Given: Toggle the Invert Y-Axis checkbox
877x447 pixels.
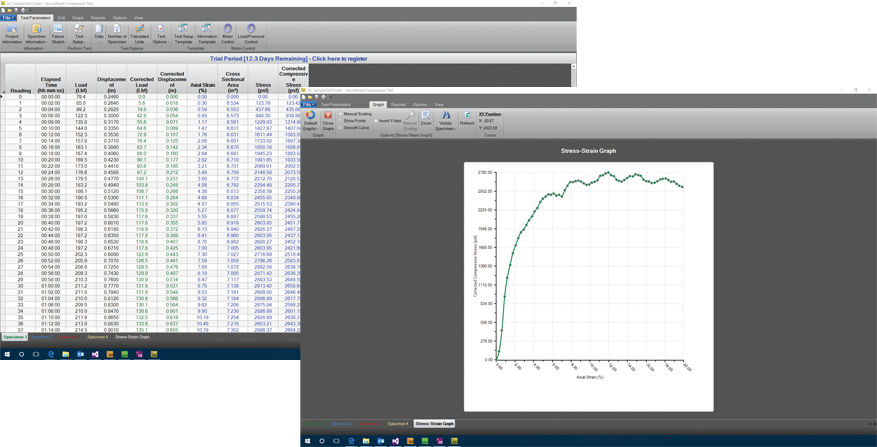Looking at the screenshot, I should click(x=377, y=121).
